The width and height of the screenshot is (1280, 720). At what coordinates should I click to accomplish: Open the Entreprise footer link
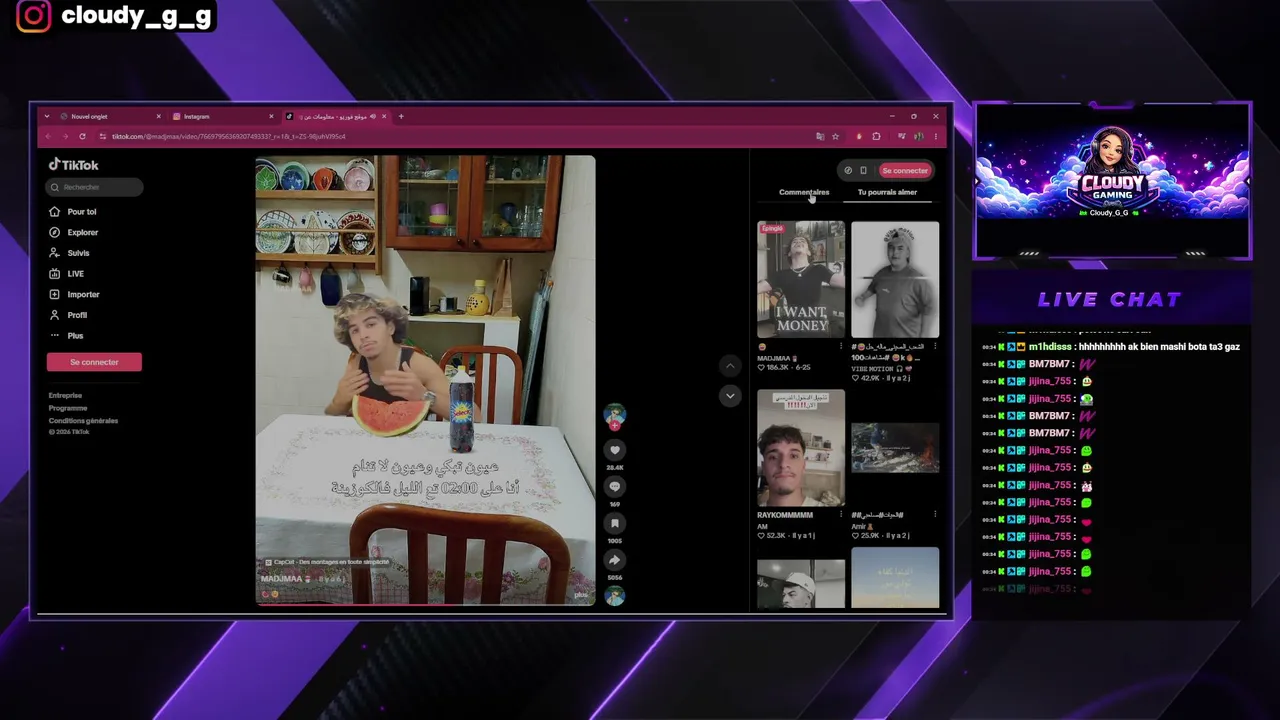pos(65,396)
